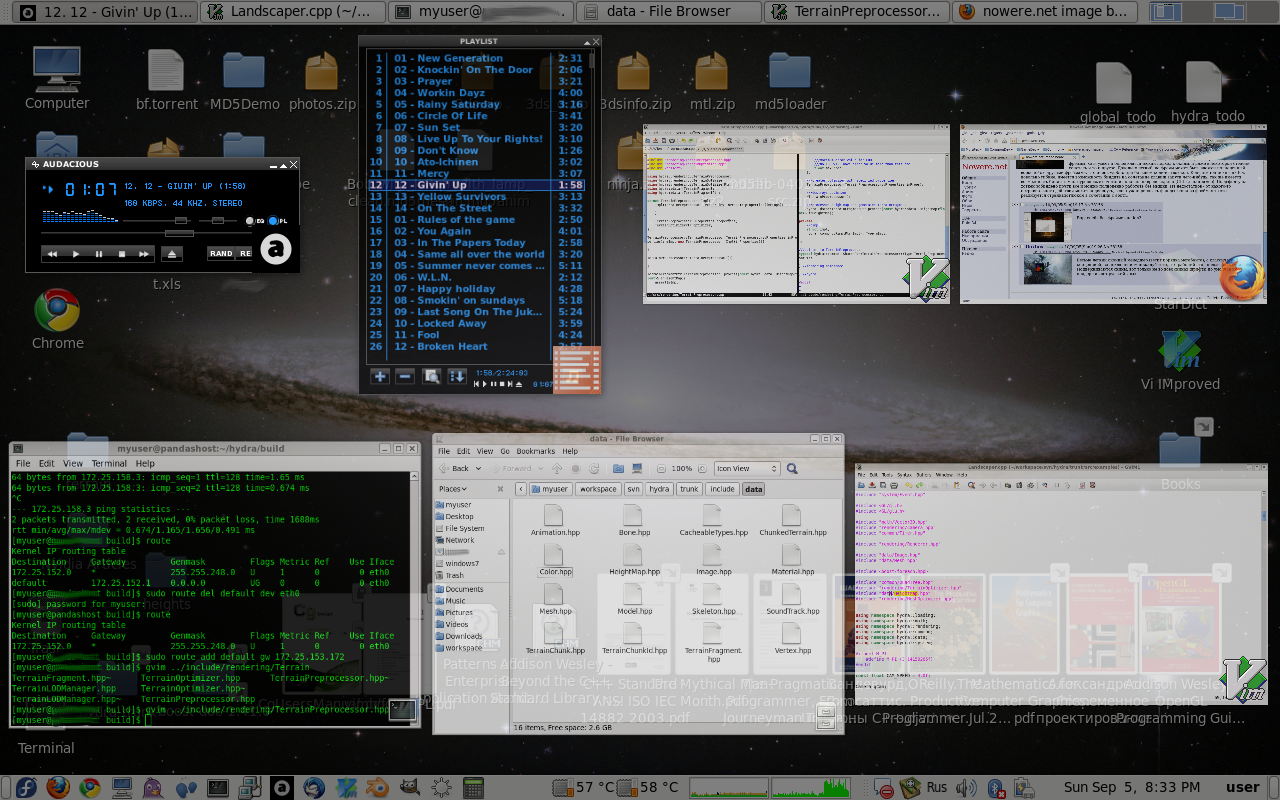The image size is (1280, 800).
Task: Click the workspace path button in File Browser
Action: [x=598, y=489]
